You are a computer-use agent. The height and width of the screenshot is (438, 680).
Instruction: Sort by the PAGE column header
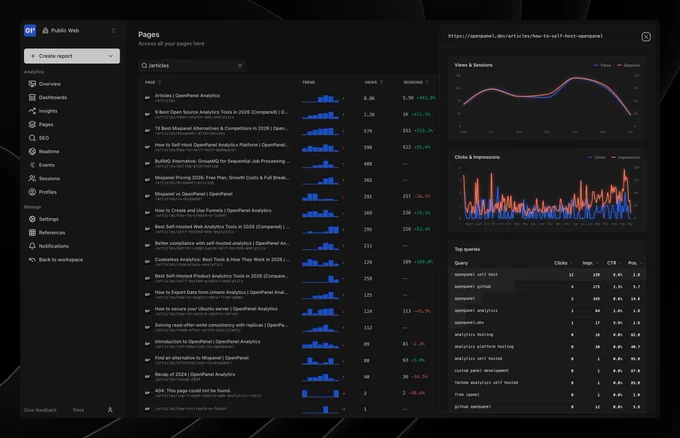coord(153,82)
